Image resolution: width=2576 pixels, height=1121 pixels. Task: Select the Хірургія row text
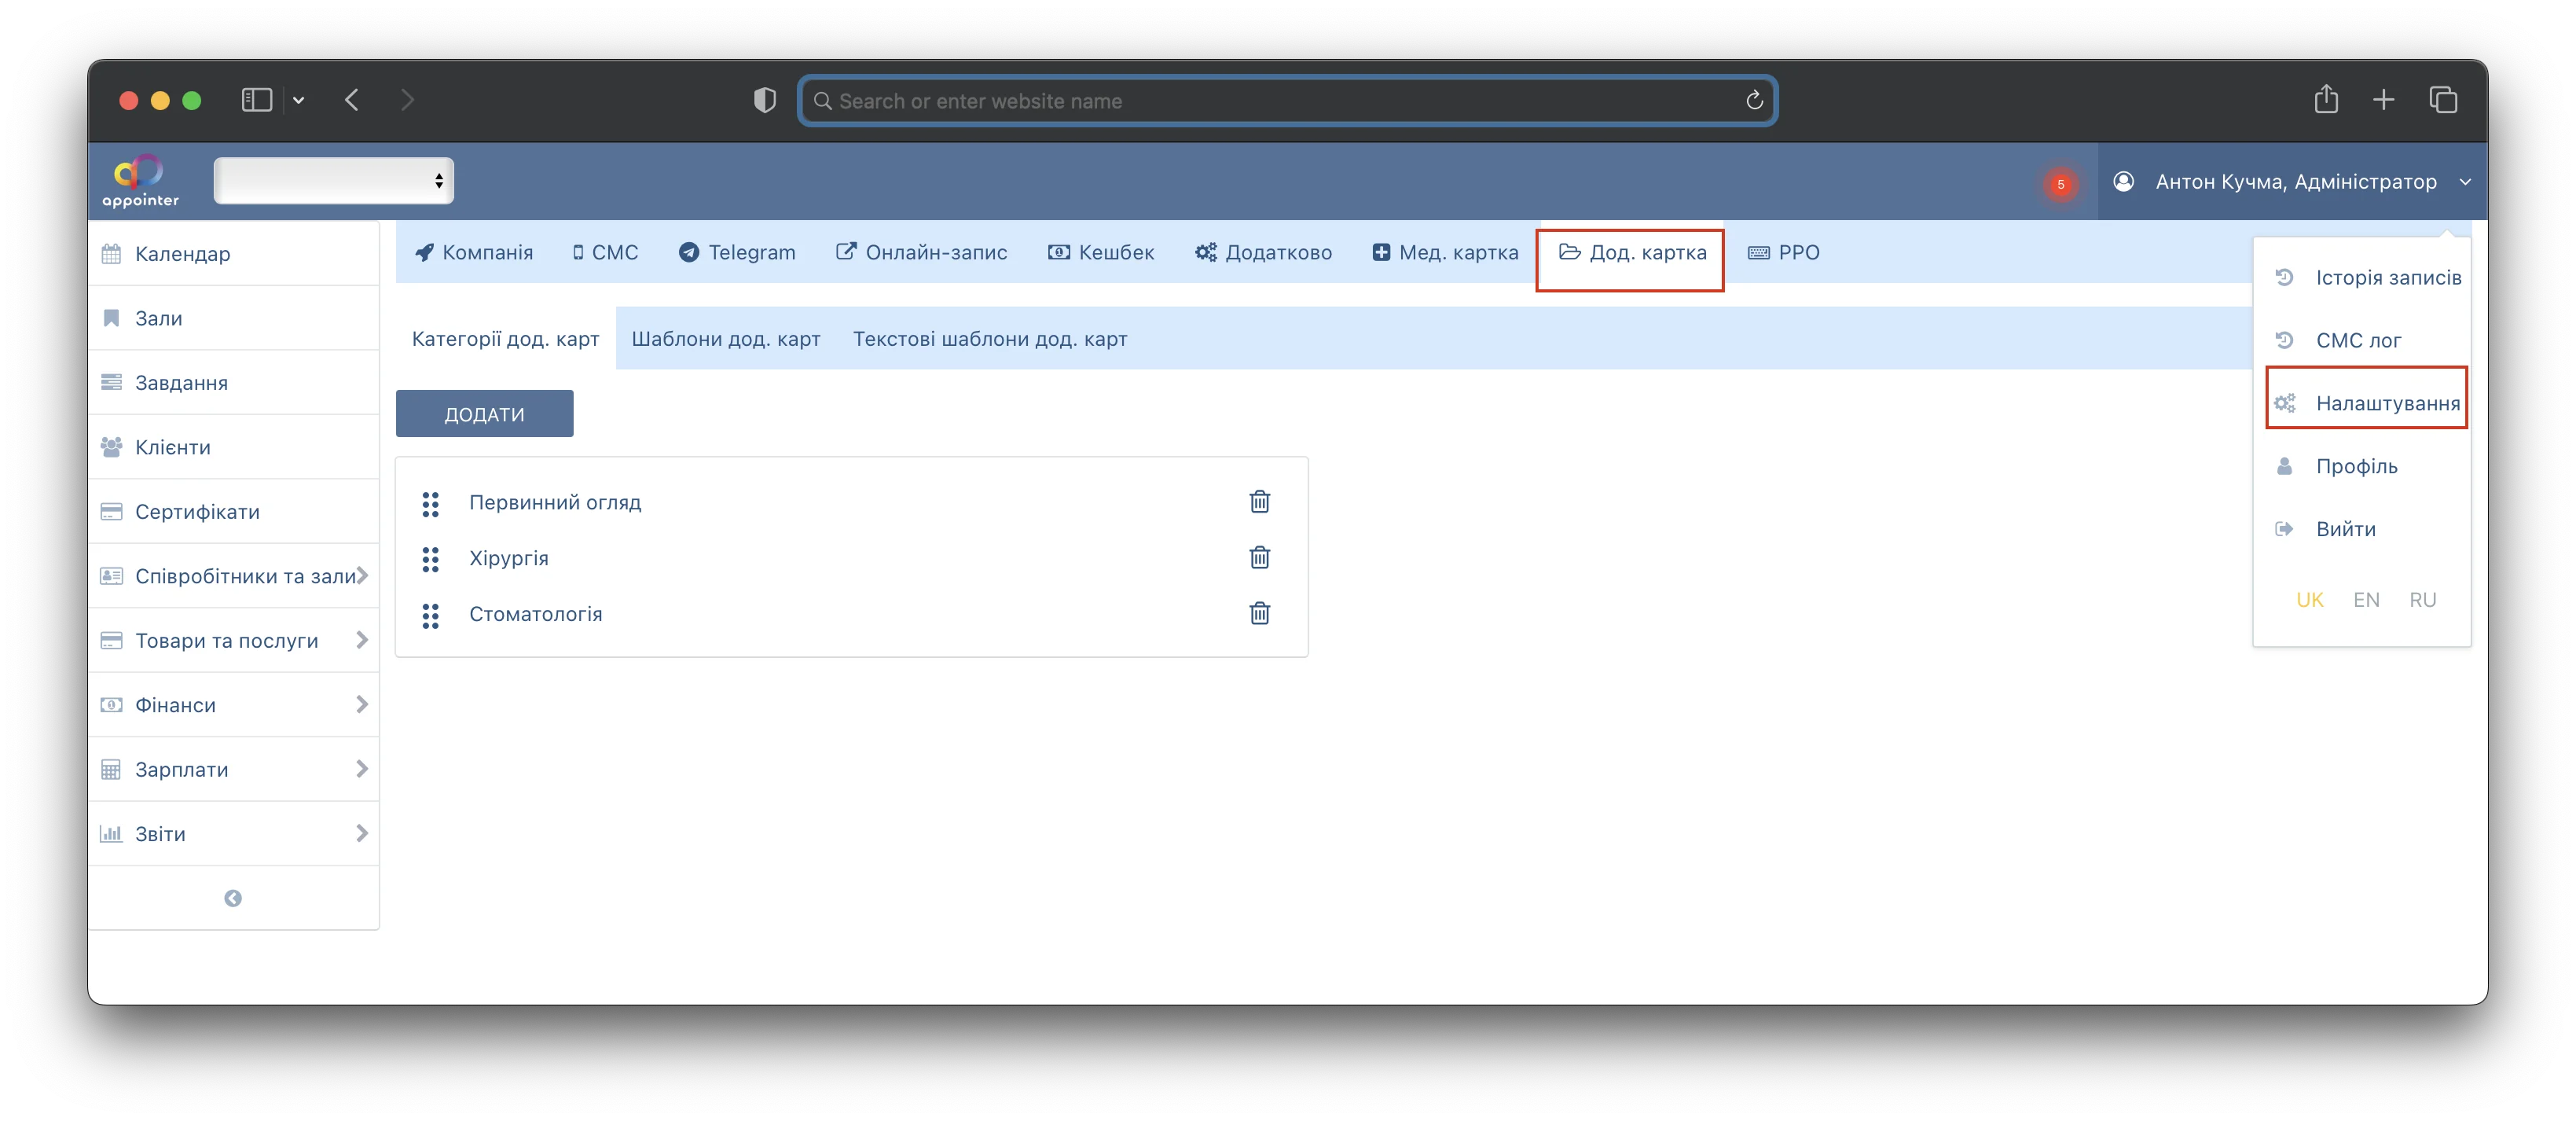click(x=509, y=558)
